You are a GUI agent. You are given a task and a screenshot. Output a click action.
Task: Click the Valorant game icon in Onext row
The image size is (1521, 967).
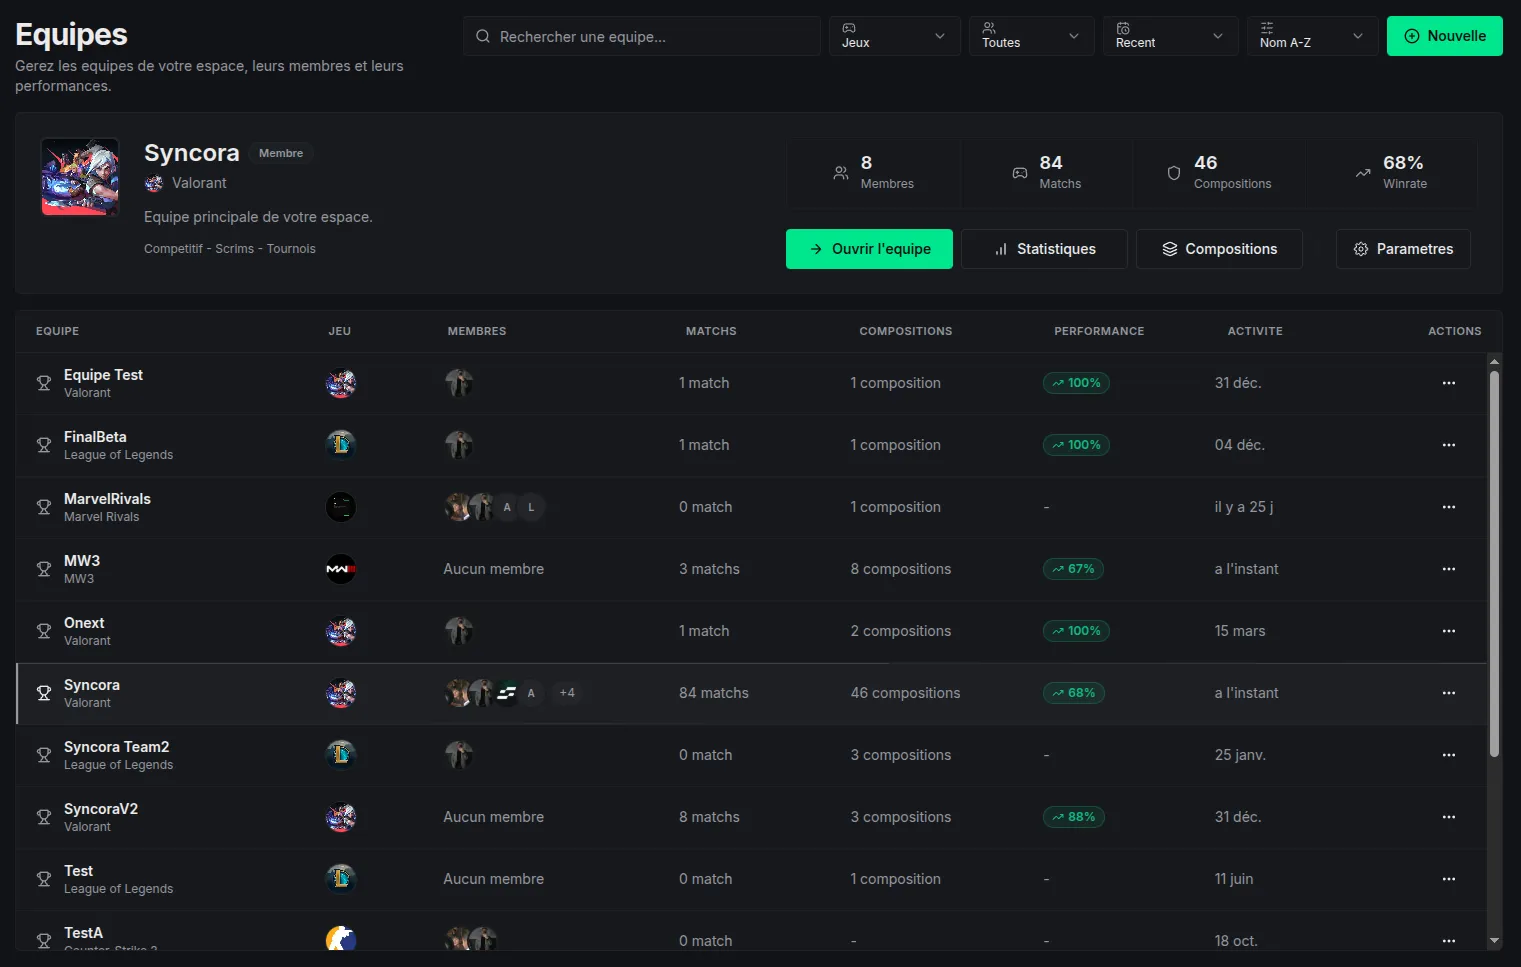(x=341, y=631)
